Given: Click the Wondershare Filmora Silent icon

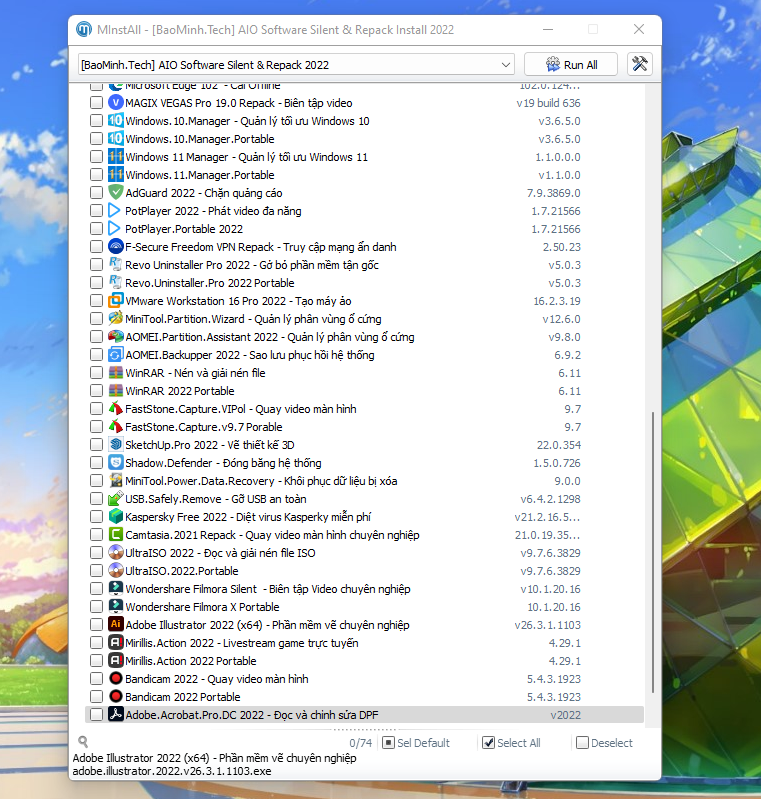Looking at the screenshot, I should coord(116,589).
